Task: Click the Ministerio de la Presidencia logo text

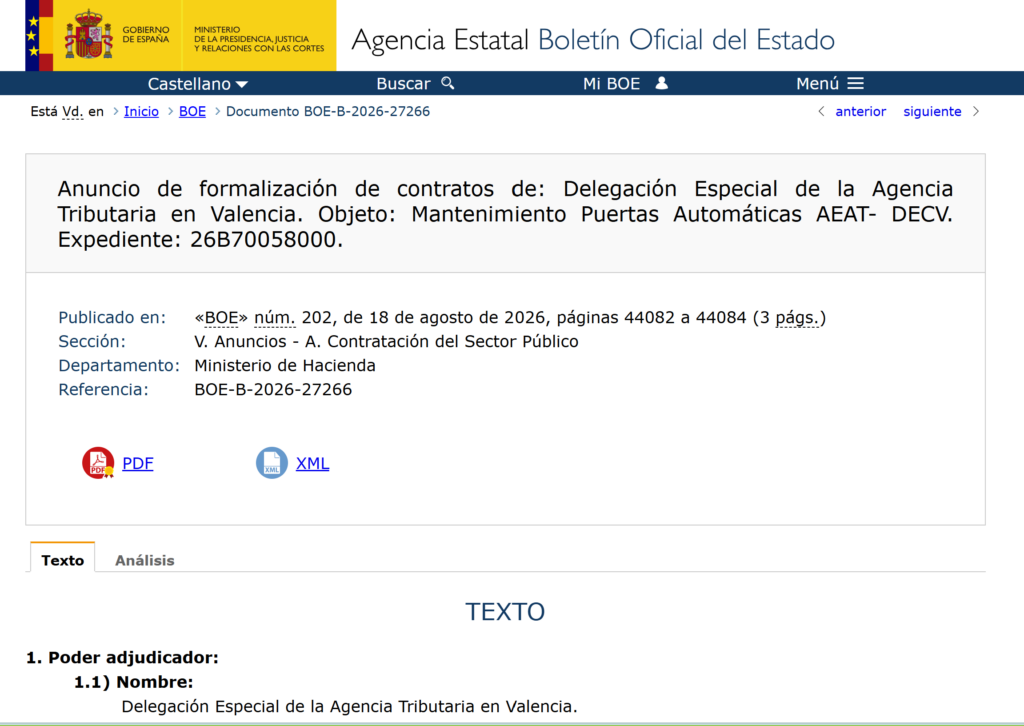Action: [x=259, y=39]
